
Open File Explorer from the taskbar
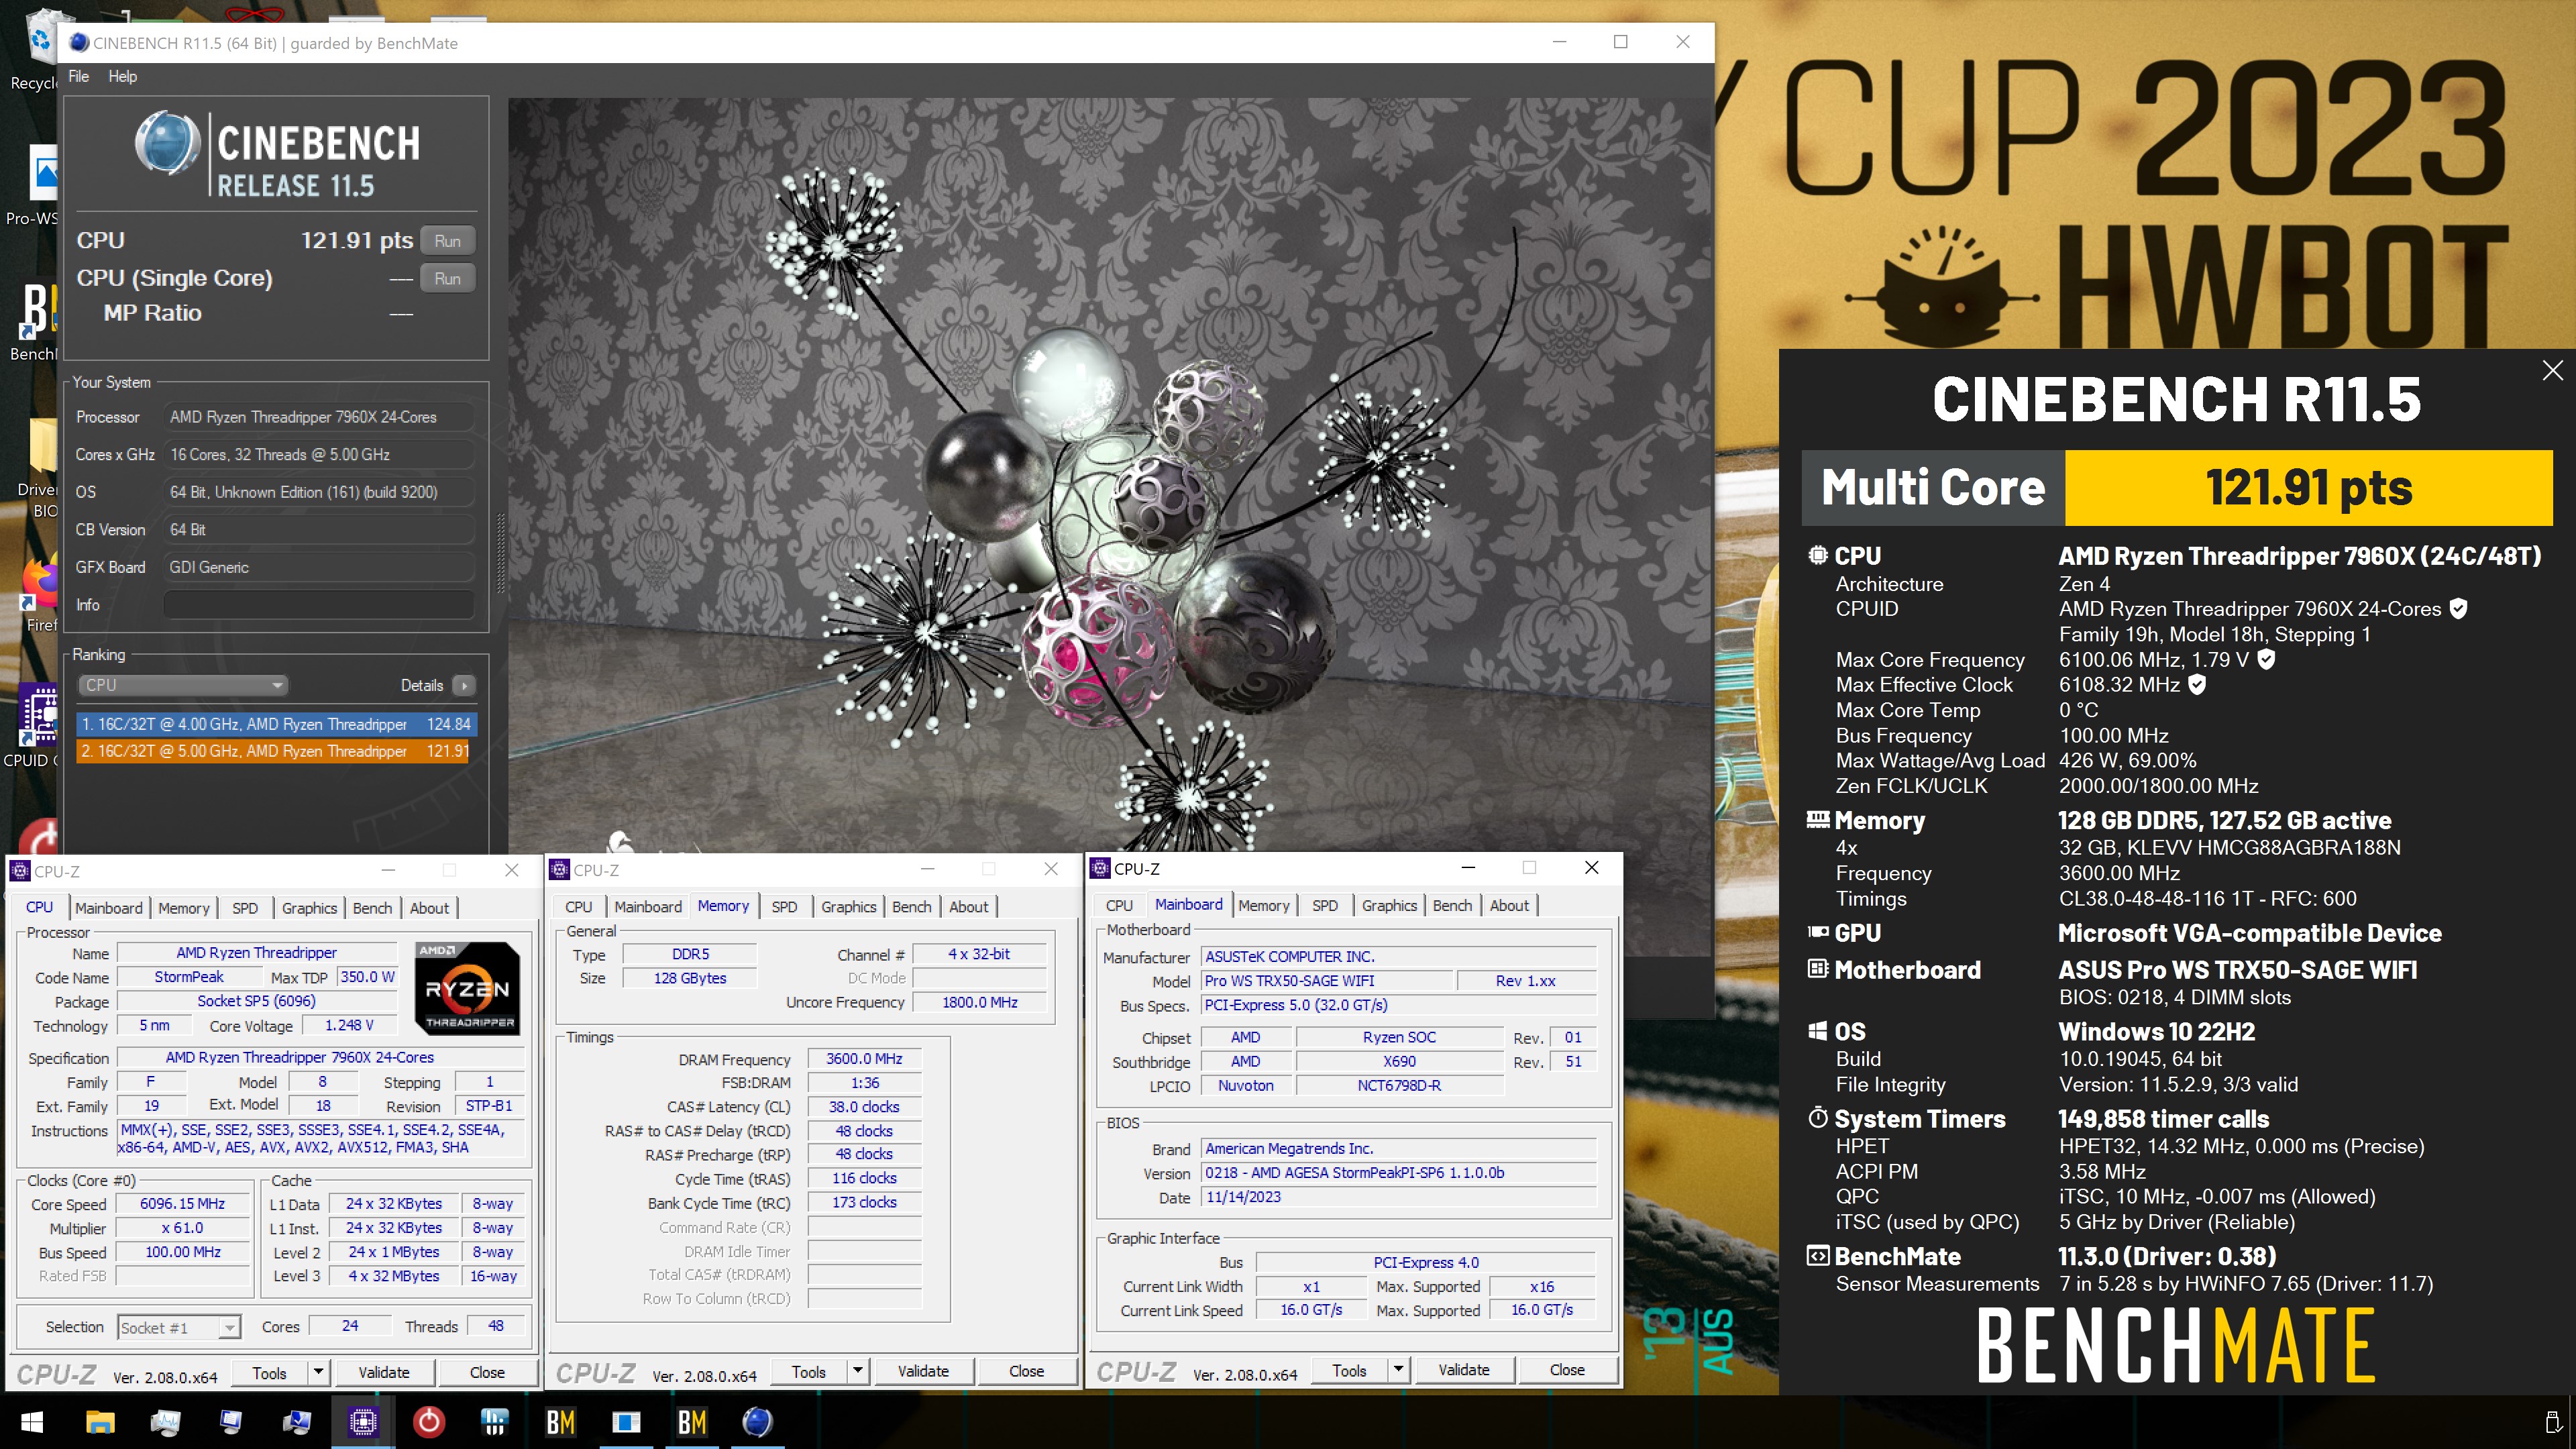tap(100, 1421)
